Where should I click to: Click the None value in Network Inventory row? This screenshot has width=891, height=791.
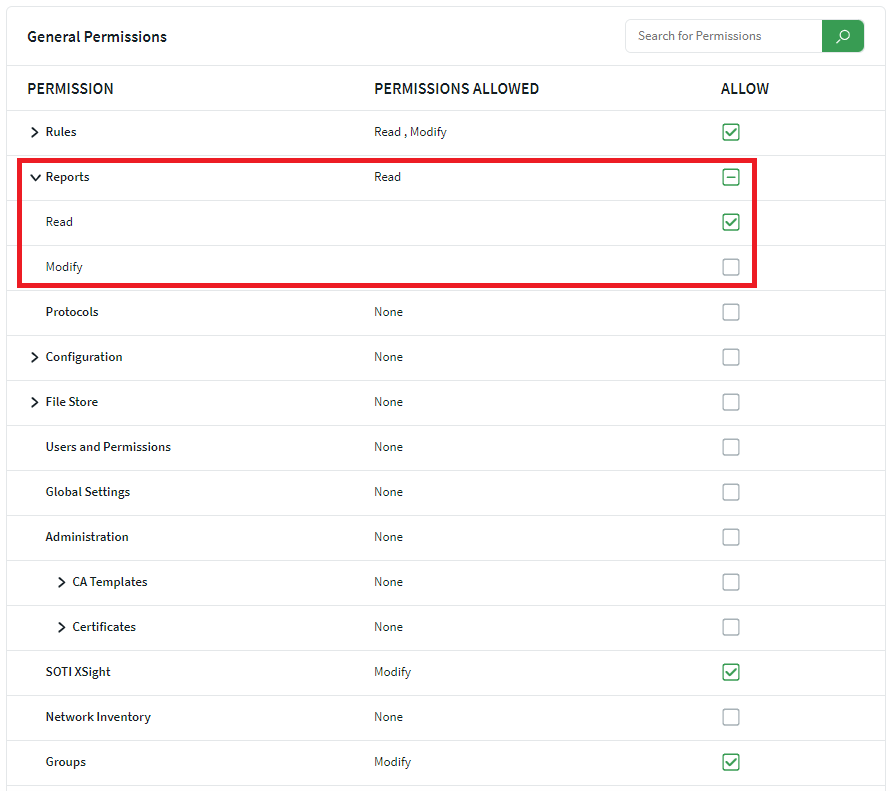[x=388, y=717]
